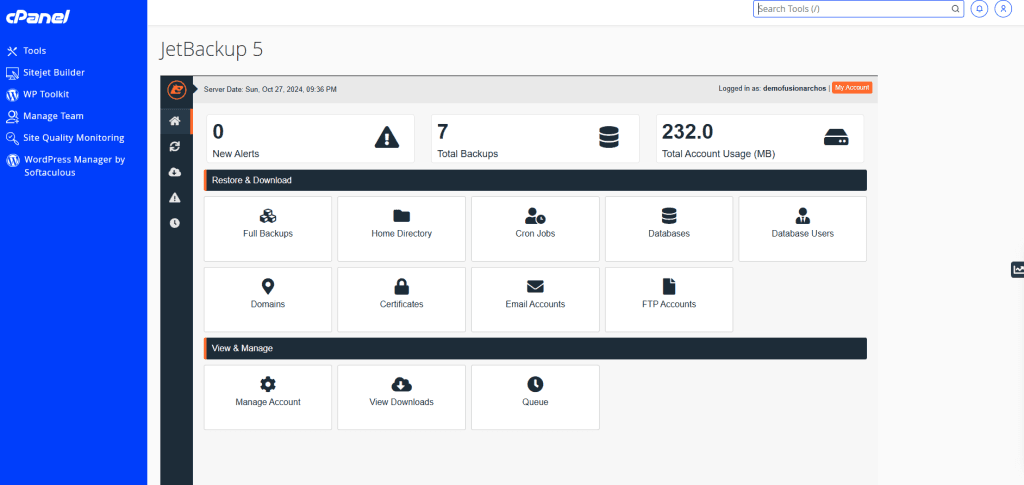Open the statistics chart side tab
Image resolution: width=1024 pixels, height=485 pixels.
pos(1017,269)
